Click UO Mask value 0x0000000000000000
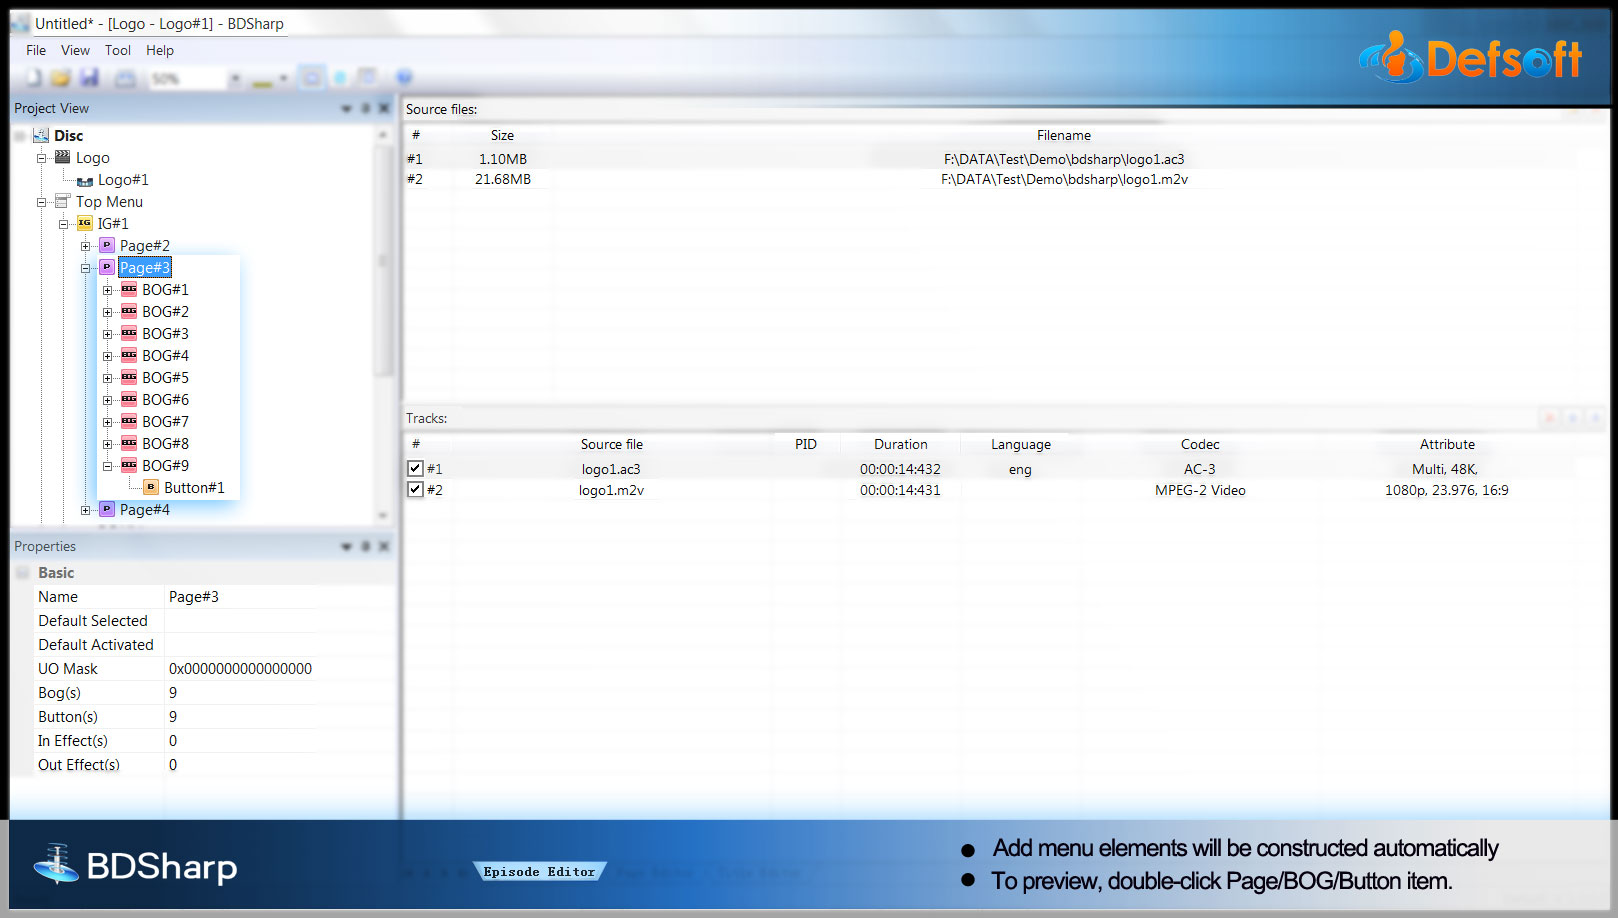Screen dimensions: 1618x918 (240, 669)
